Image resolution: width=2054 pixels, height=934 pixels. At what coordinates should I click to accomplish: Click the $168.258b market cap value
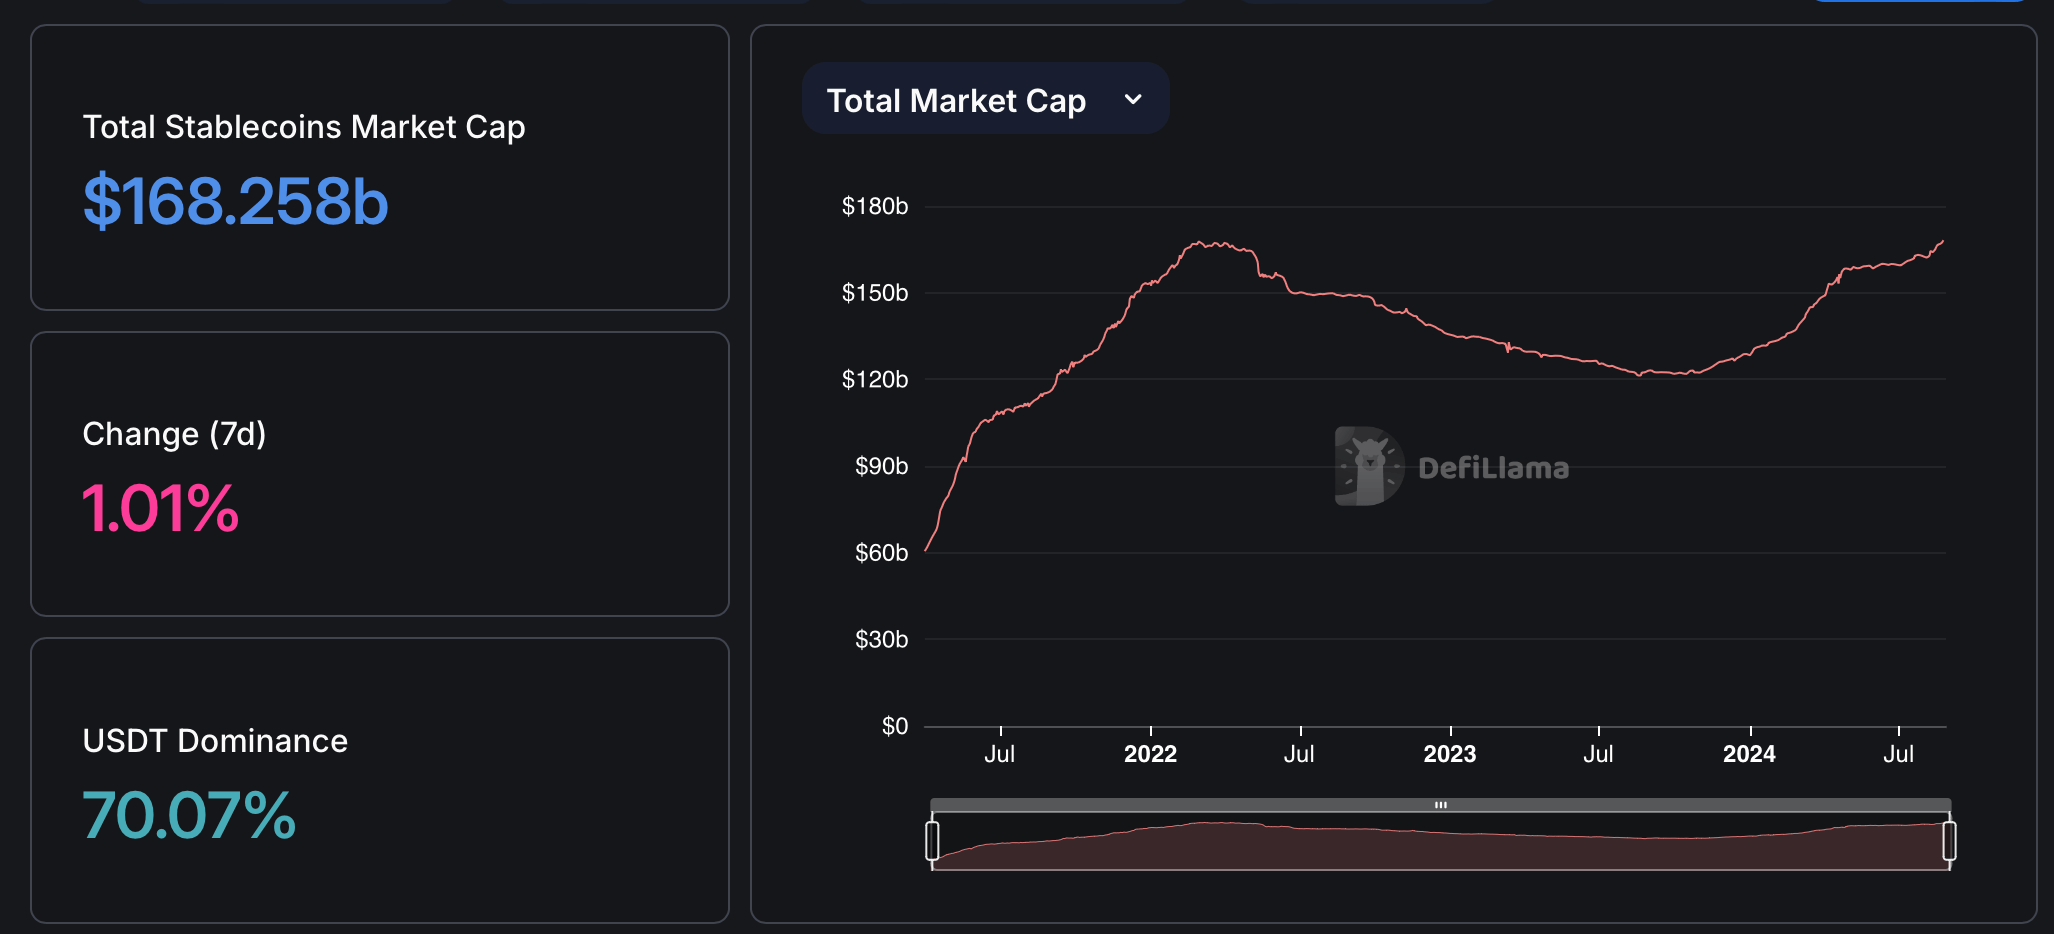[x=235, y=202]
